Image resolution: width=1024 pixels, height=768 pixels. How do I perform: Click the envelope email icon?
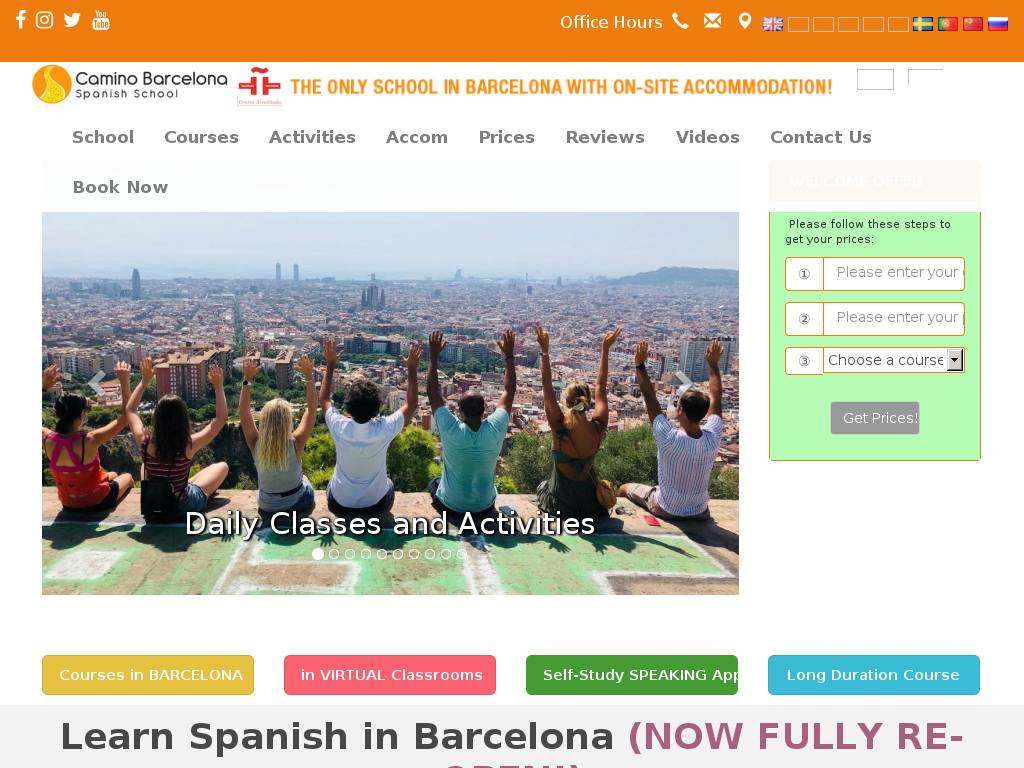point(712,21)
